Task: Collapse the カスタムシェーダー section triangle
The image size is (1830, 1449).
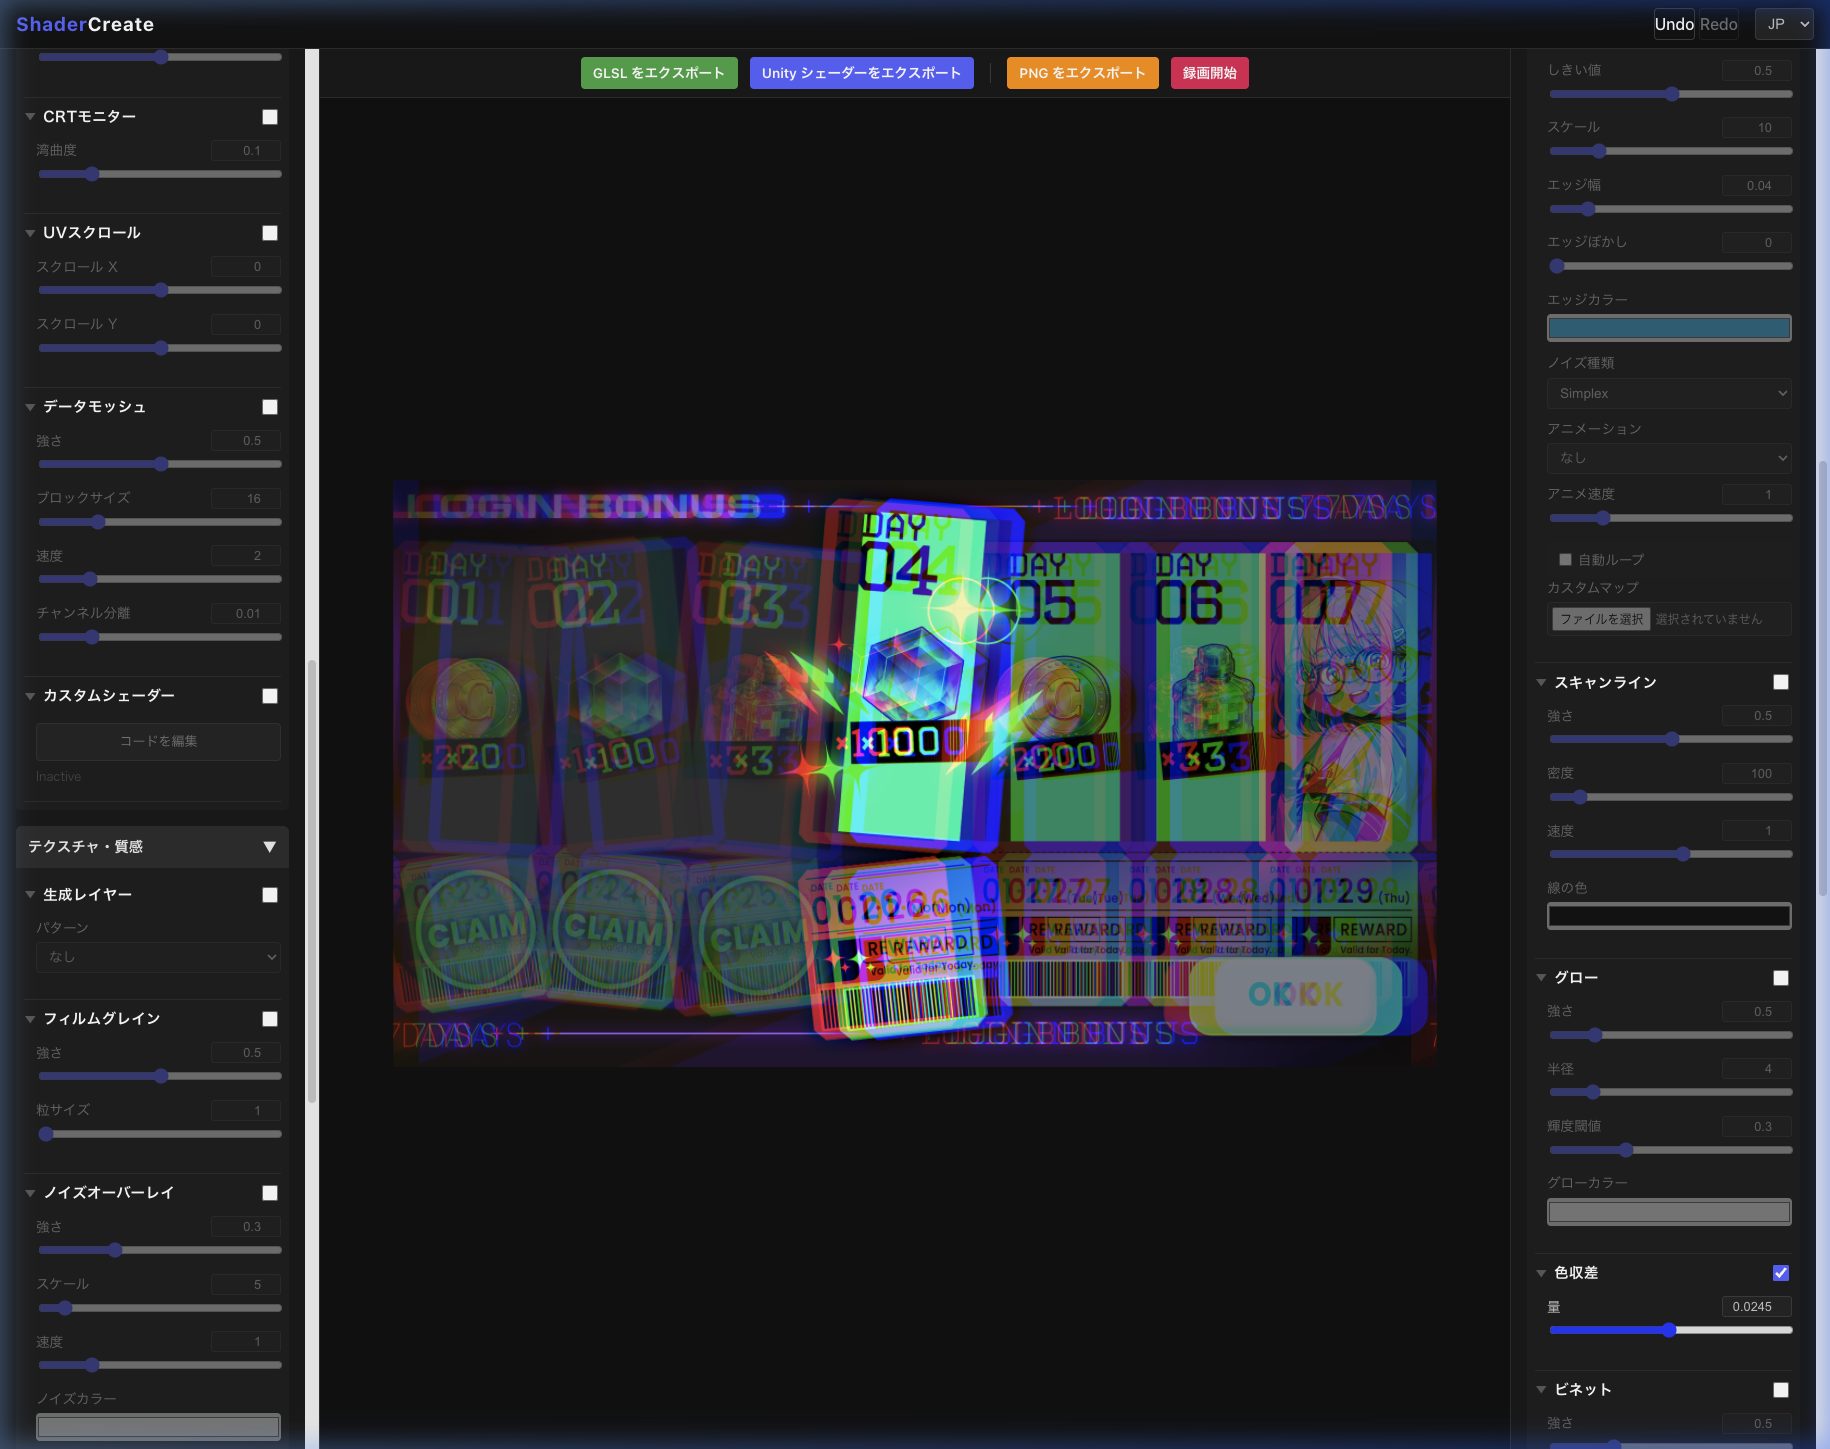Action: [x=30, y=696]
